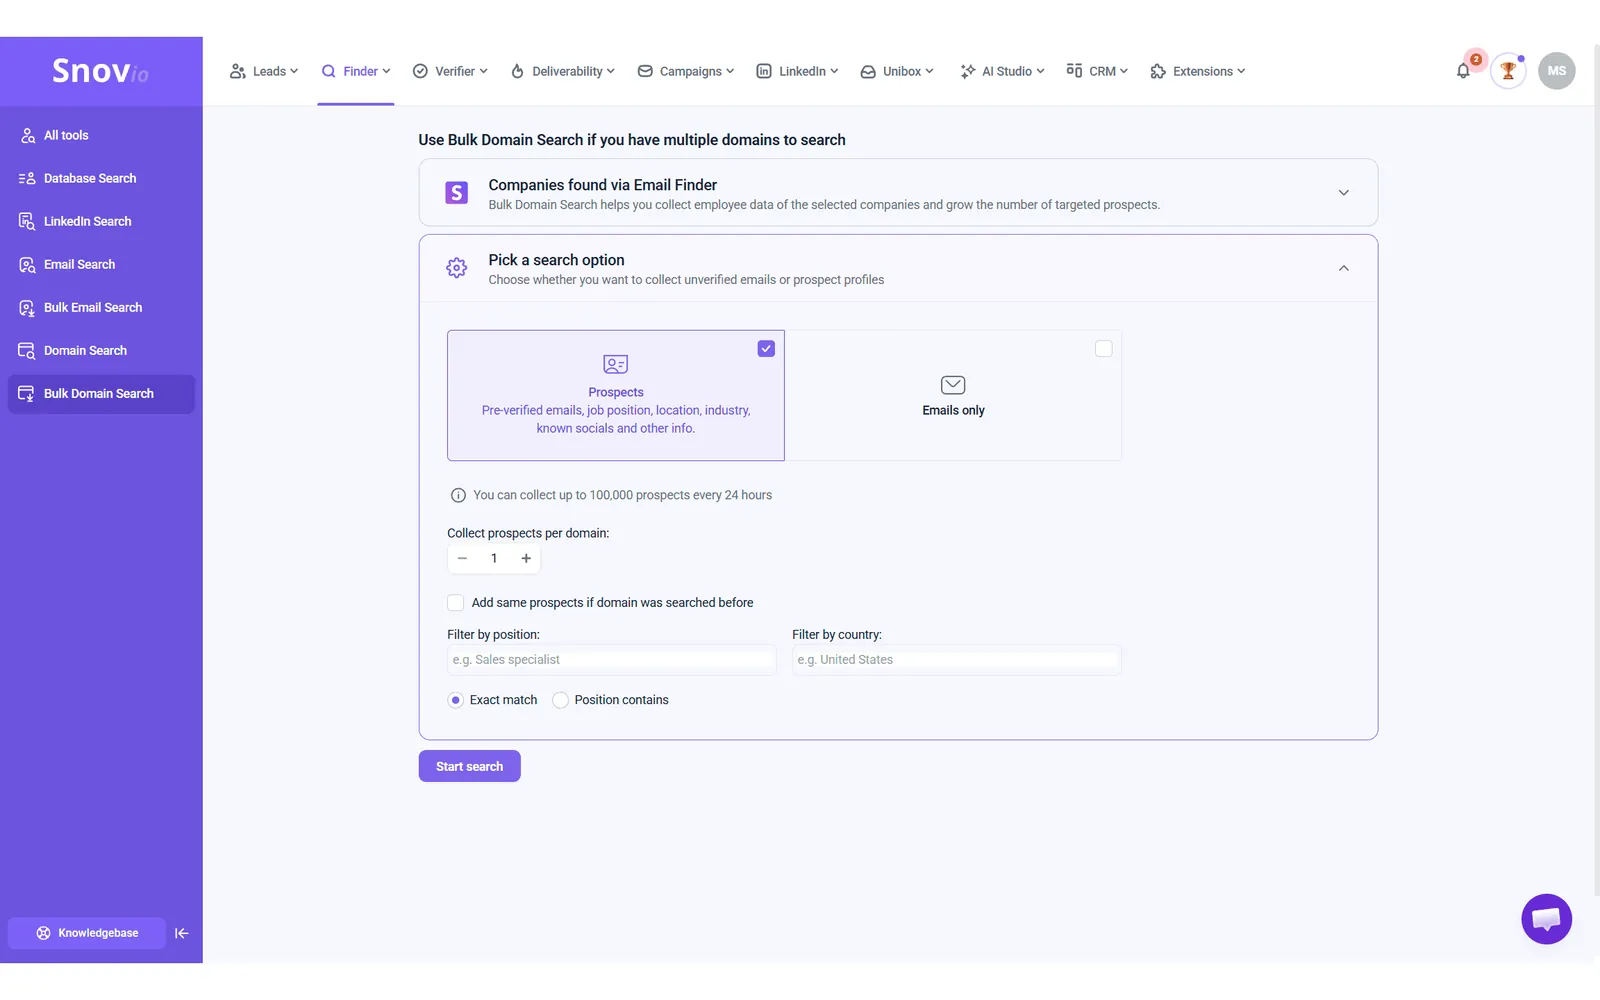Open Bulk Email Search in sidebar

(x=101, y=308)
